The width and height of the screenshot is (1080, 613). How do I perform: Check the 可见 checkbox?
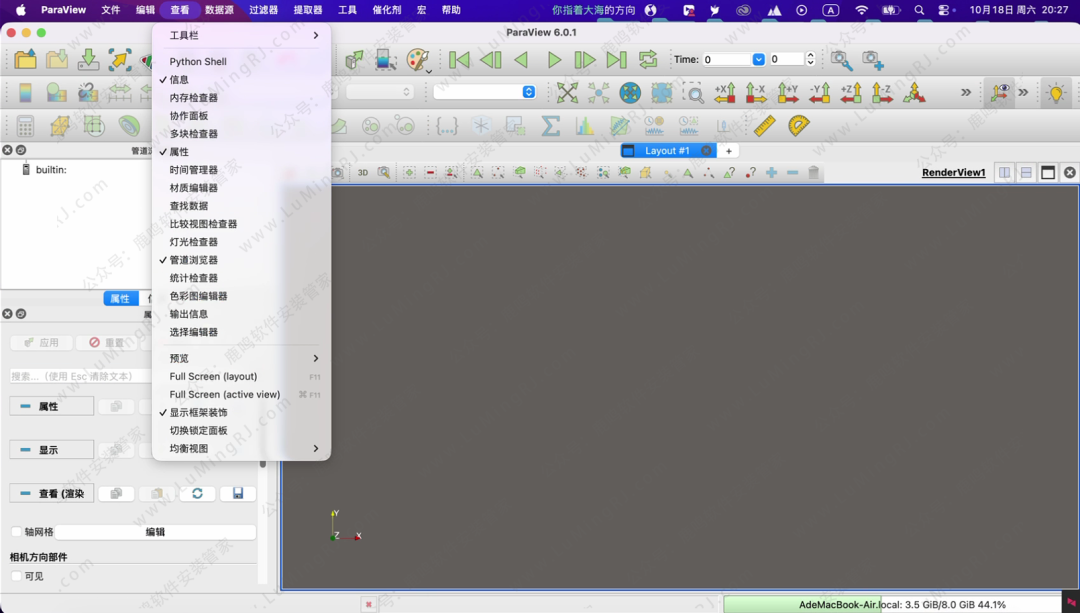point(16,576)
